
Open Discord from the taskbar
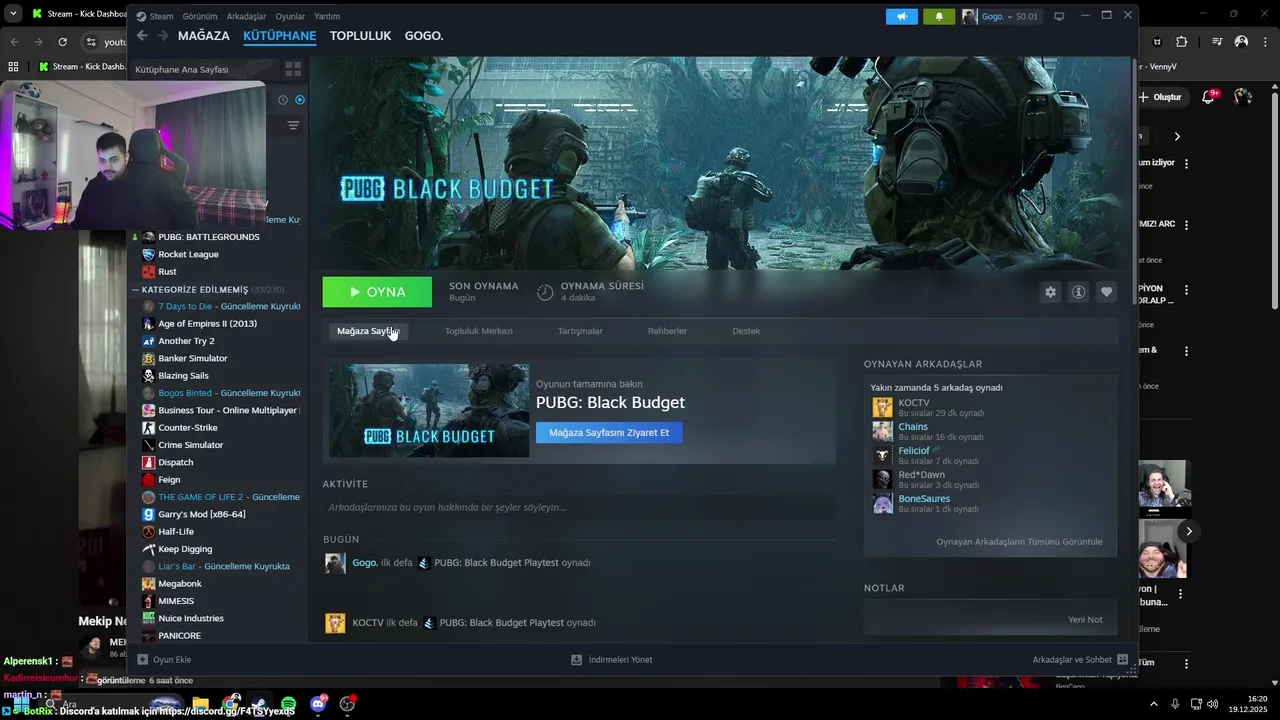318,704
